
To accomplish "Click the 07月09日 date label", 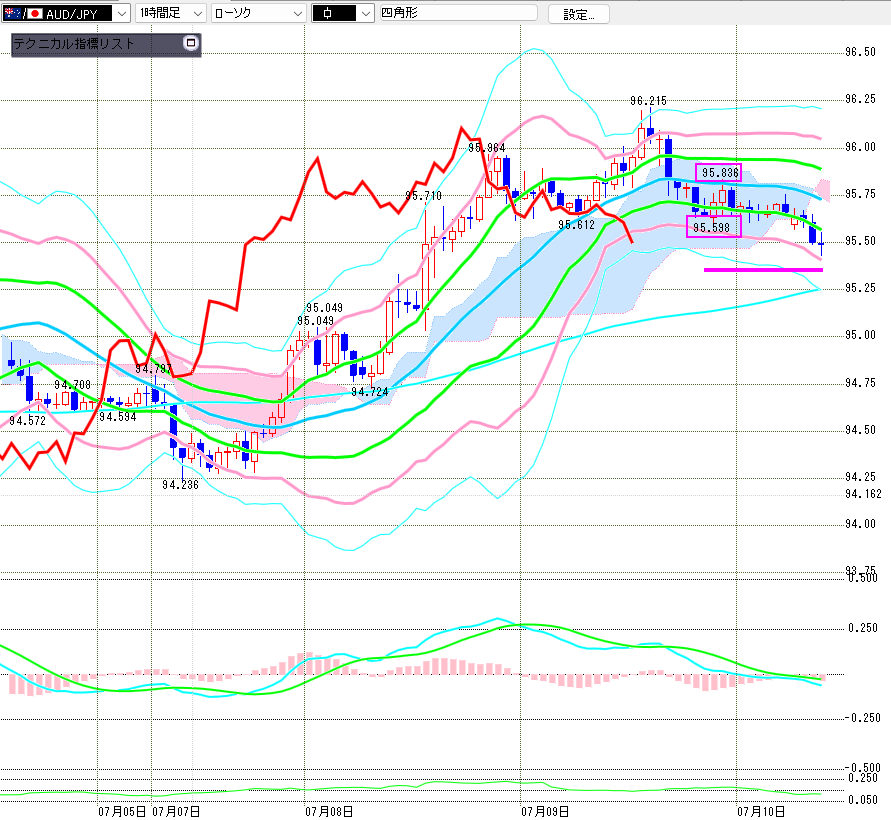I will [544, 811].
